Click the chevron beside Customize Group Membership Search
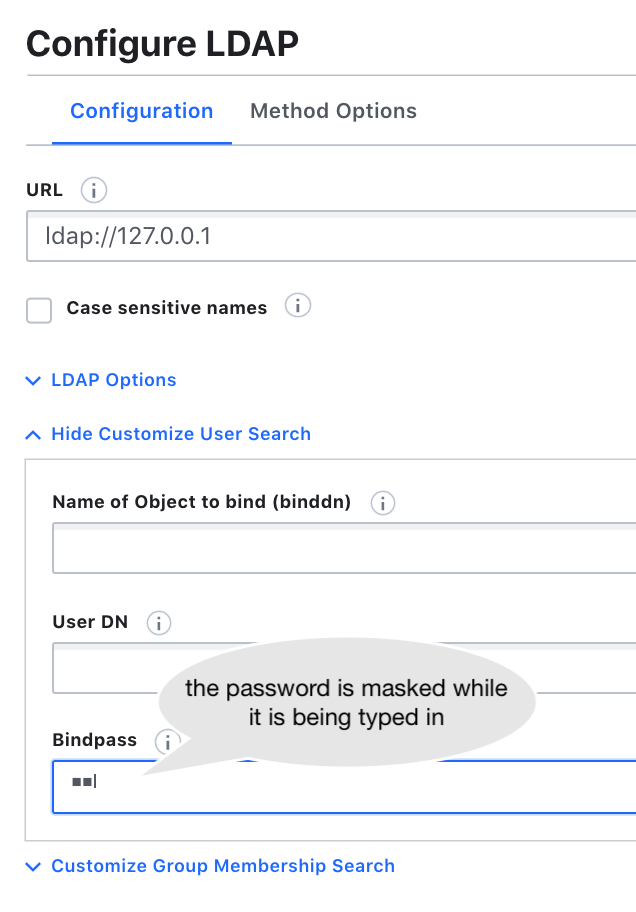 pos(32,866)
